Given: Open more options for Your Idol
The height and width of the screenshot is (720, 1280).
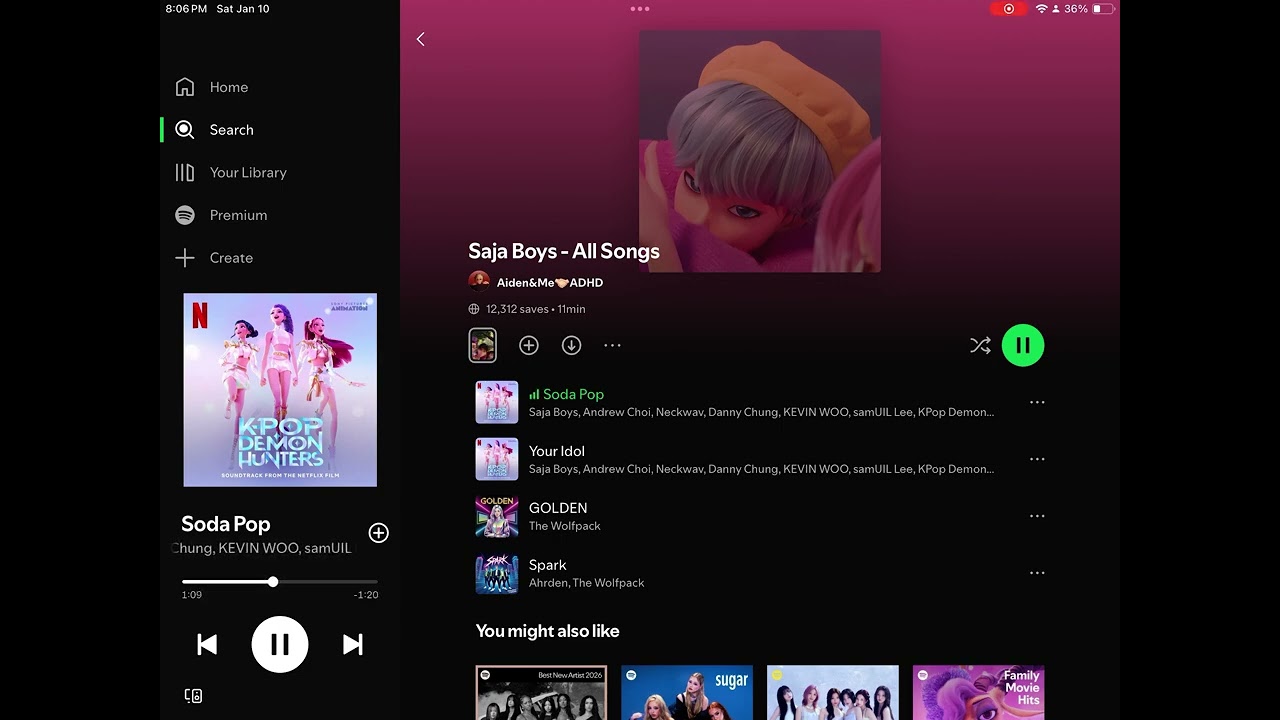Looking at the screenshot, I should pyautogui.click(x=1037, y=459).
